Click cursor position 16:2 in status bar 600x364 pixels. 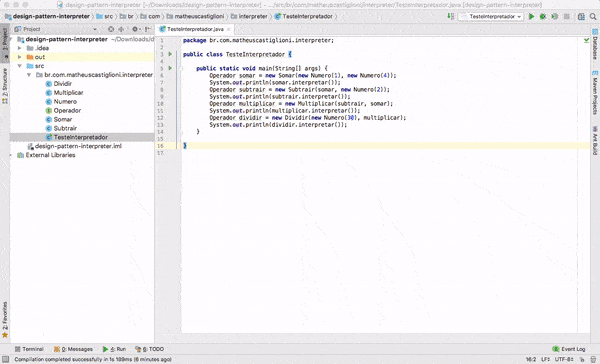(531, 359)
